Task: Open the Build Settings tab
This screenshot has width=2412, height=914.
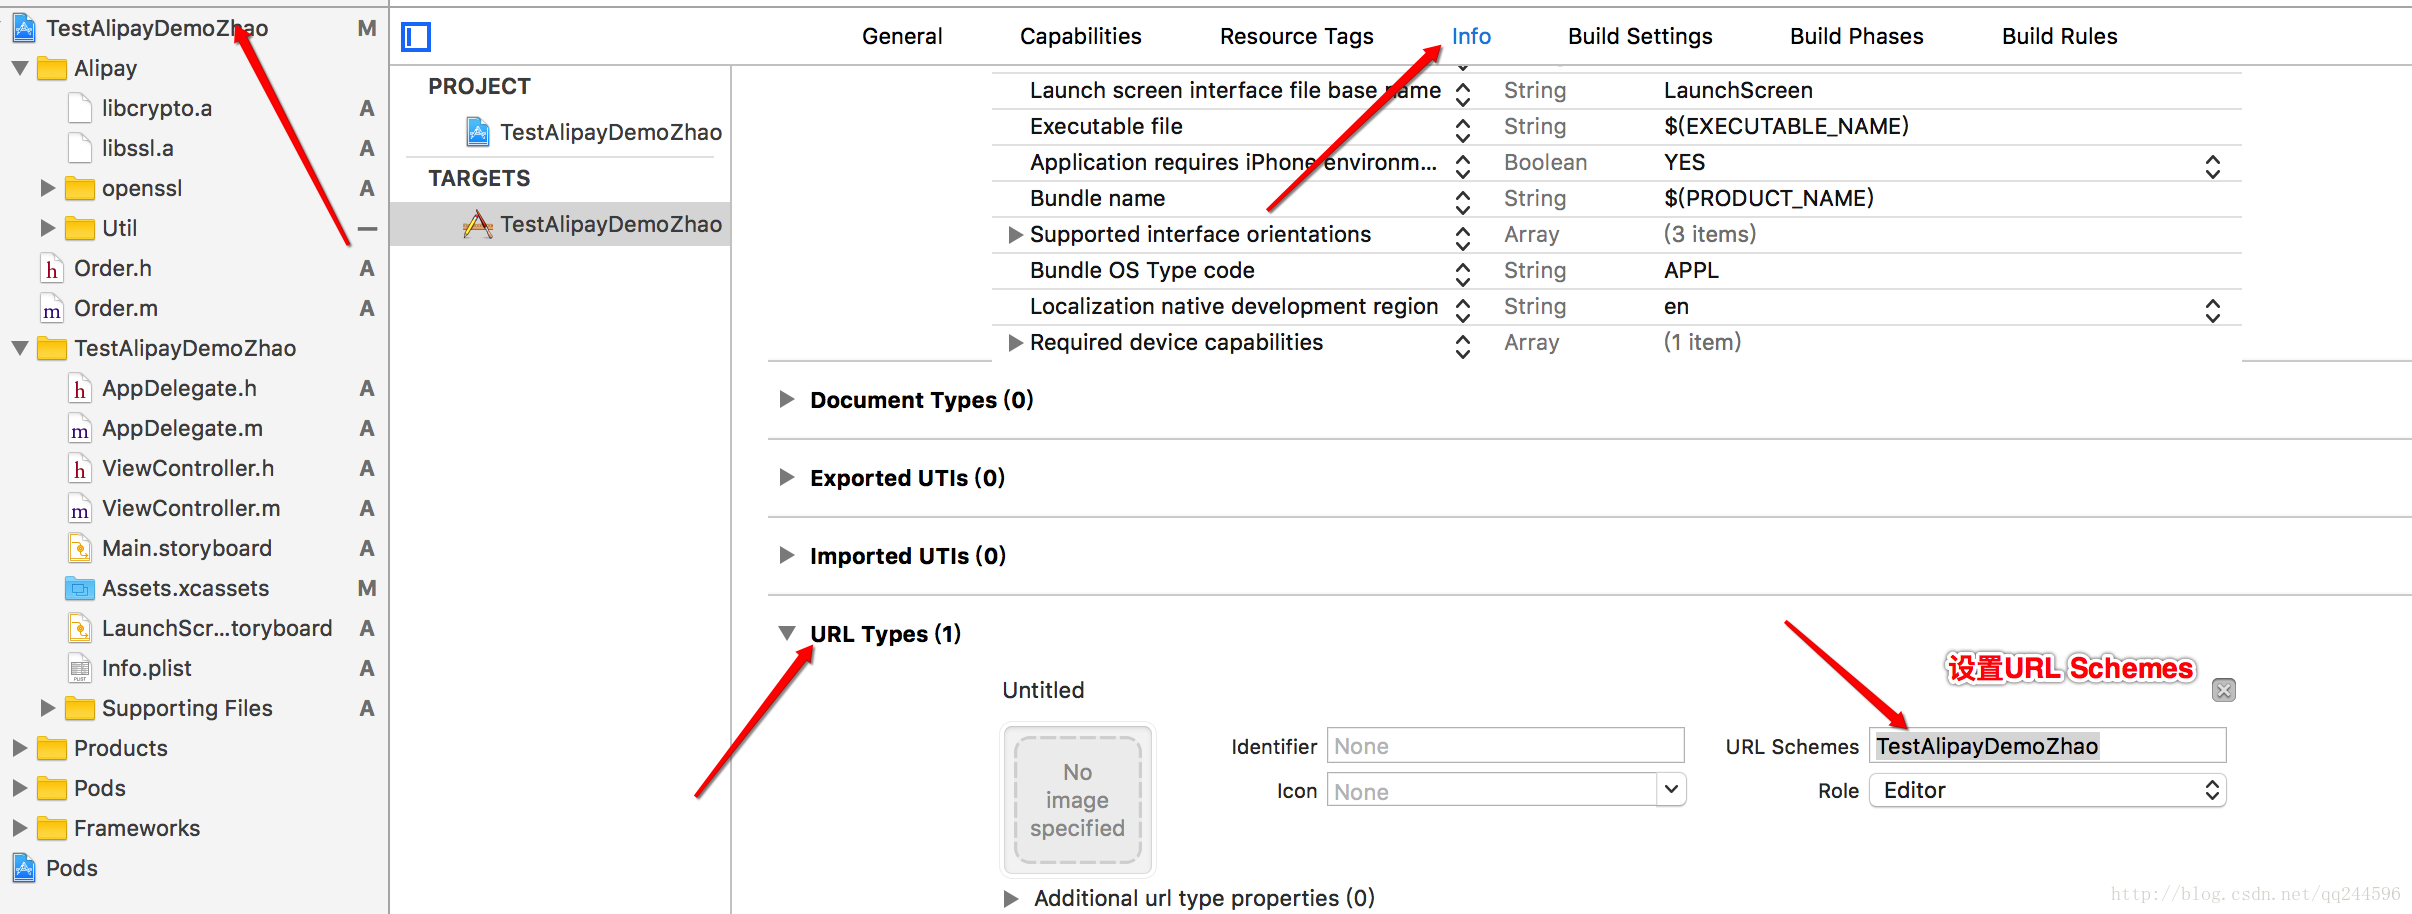Action: pyautogui.click(x=1640, y=36)
